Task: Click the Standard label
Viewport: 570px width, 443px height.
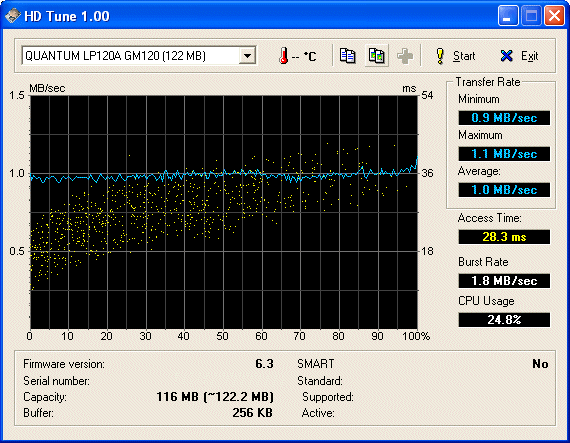Action: [x=320, y=381]
